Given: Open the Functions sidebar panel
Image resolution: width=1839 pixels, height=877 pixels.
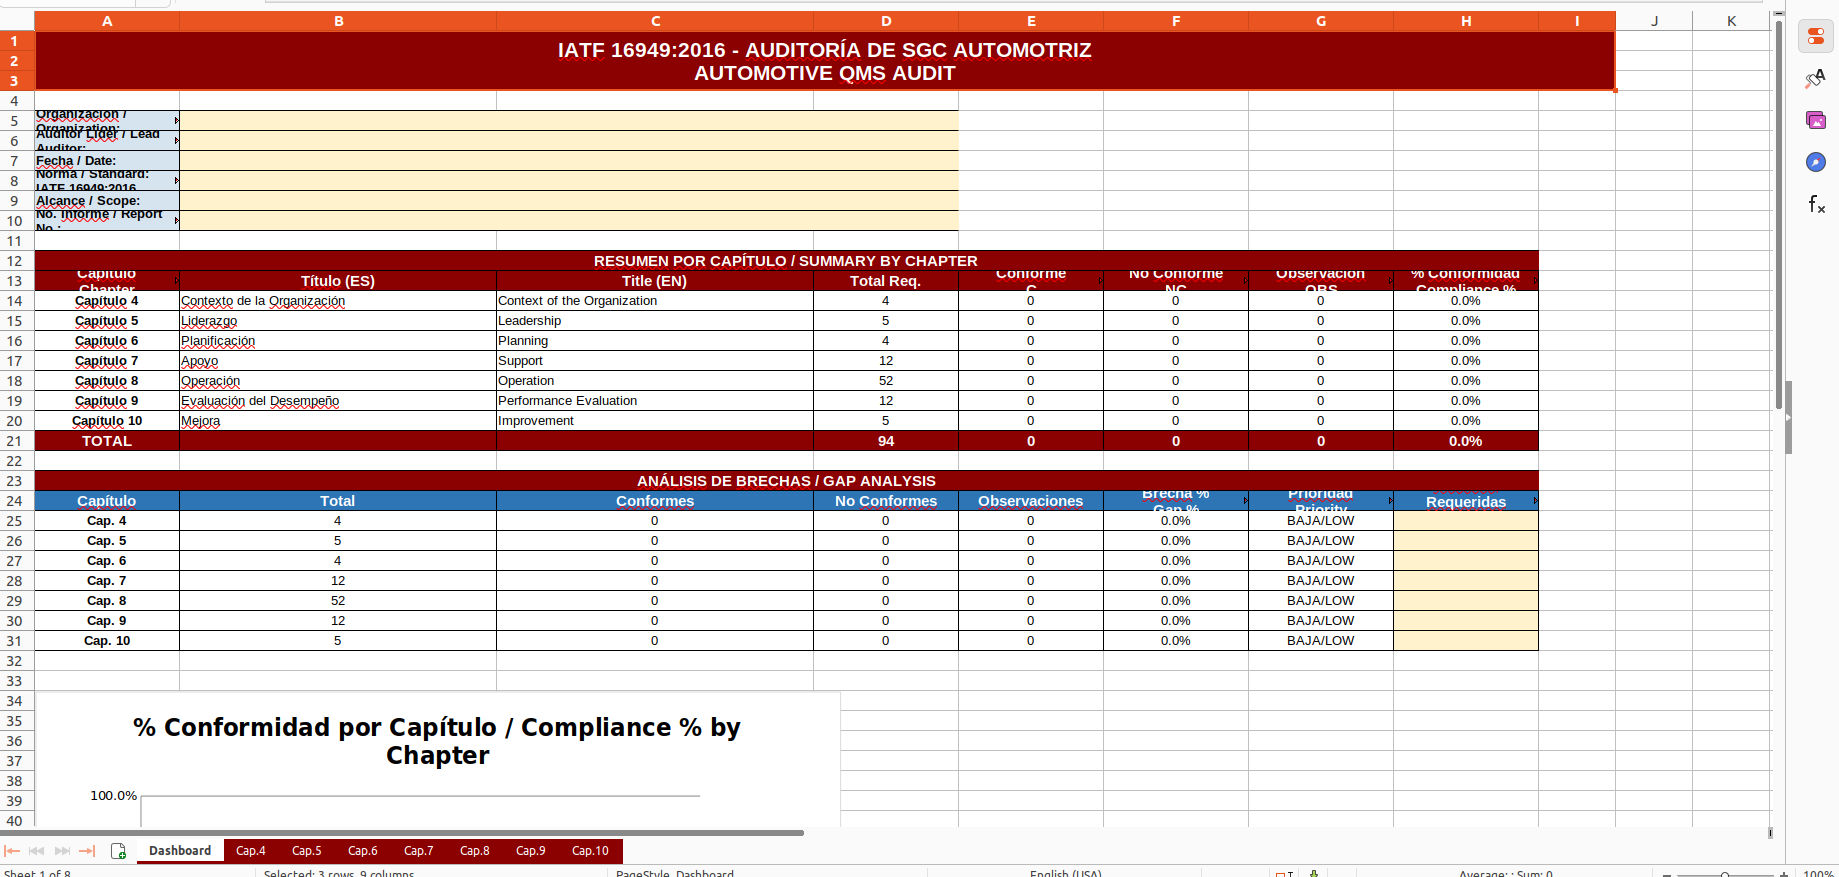Looking at the screenshot, I should tap(1816, 205).
